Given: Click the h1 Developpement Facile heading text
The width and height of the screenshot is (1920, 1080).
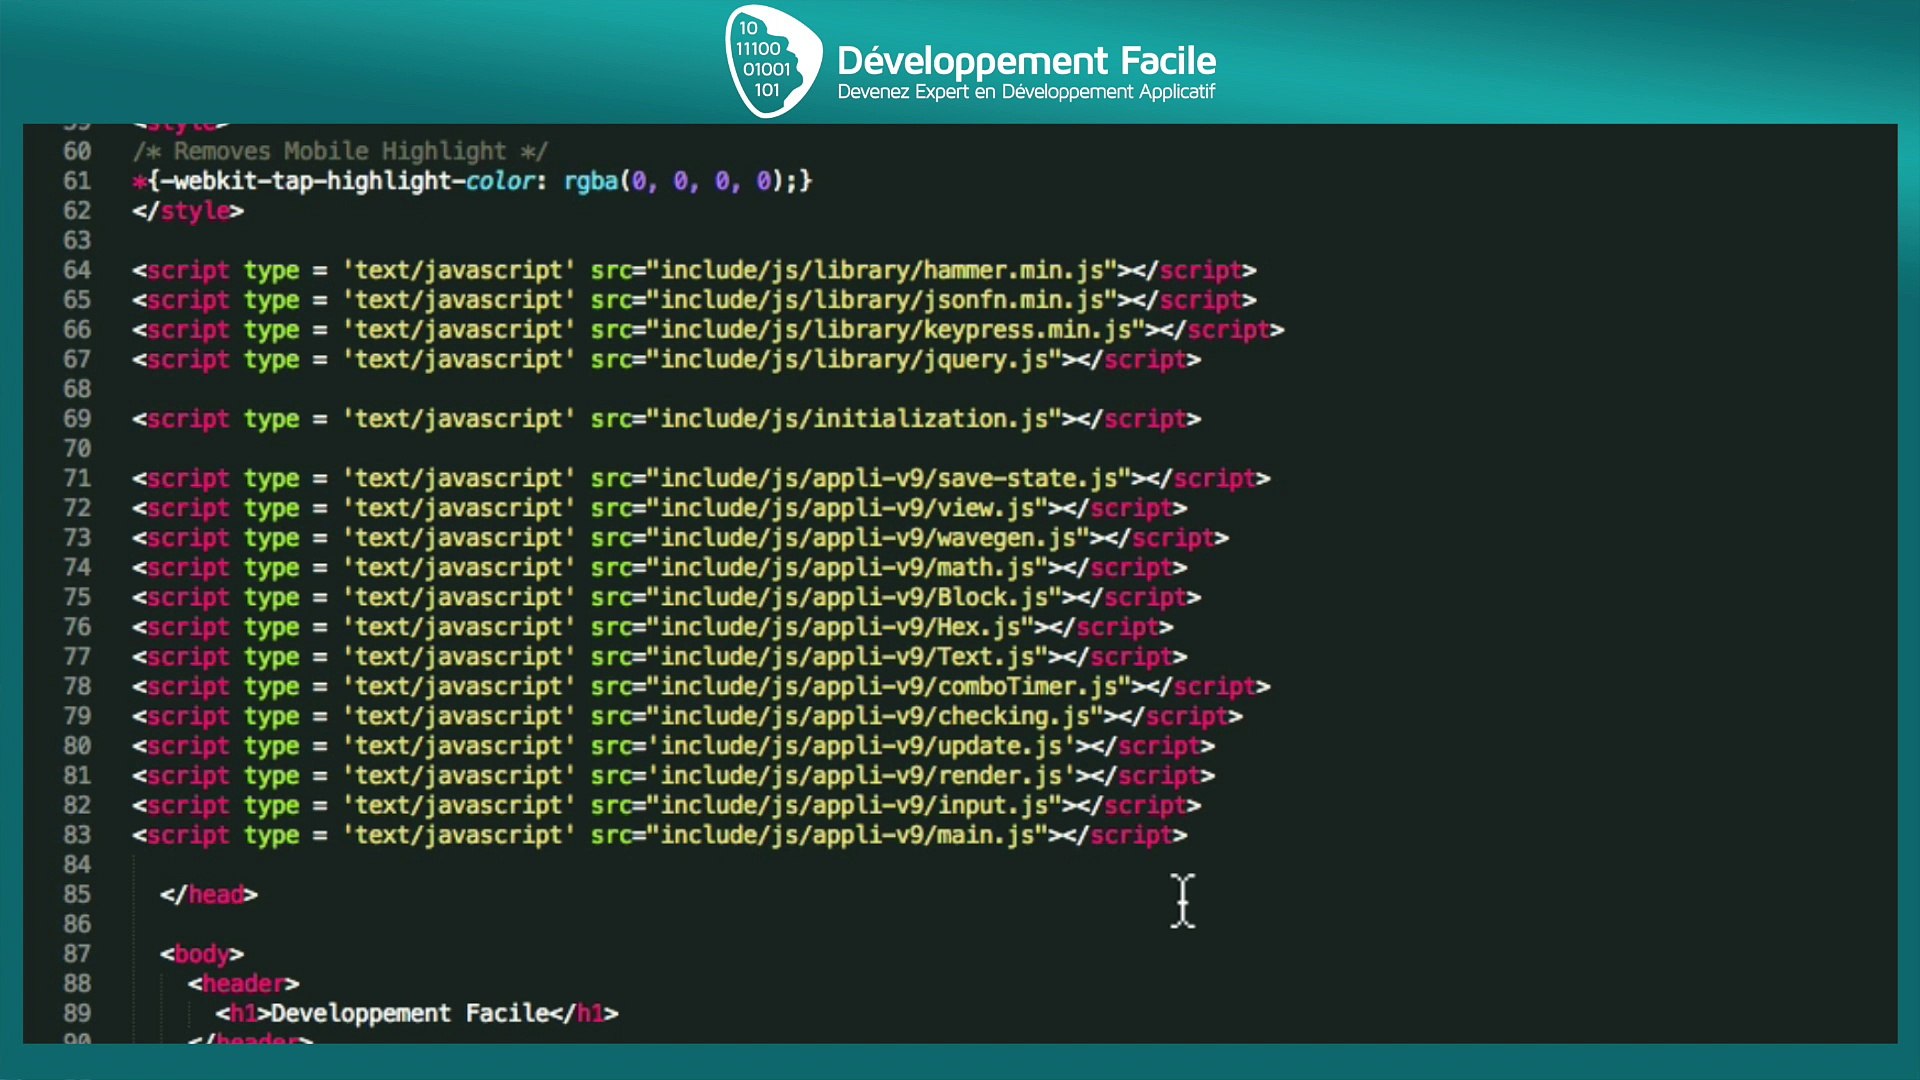Looking at the screenshot, I should (410, 1014).
